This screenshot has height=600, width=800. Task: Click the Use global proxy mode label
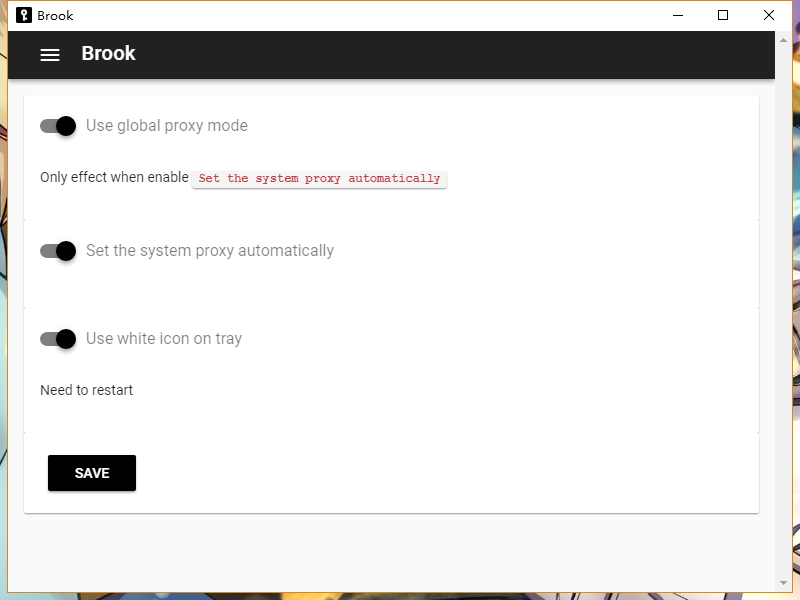coord(166,125)
